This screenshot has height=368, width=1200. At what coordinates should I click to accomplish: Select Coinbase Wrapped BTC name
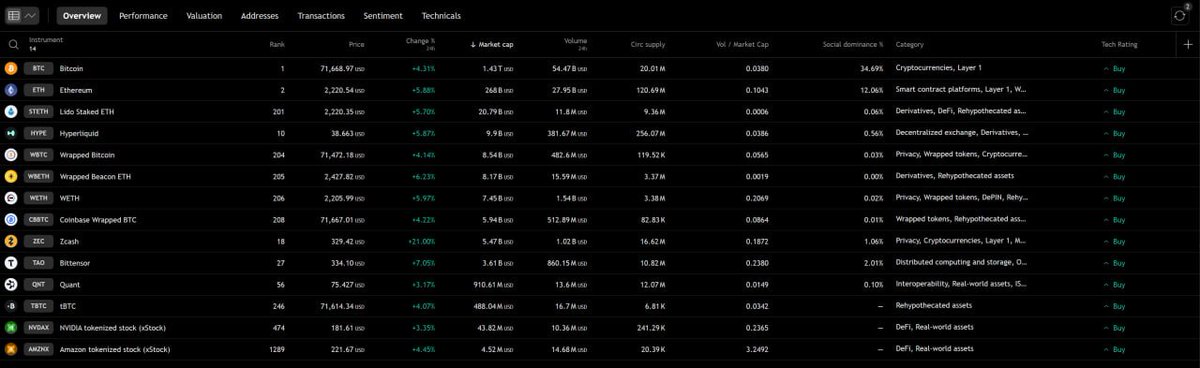click(x=98, y=219)
